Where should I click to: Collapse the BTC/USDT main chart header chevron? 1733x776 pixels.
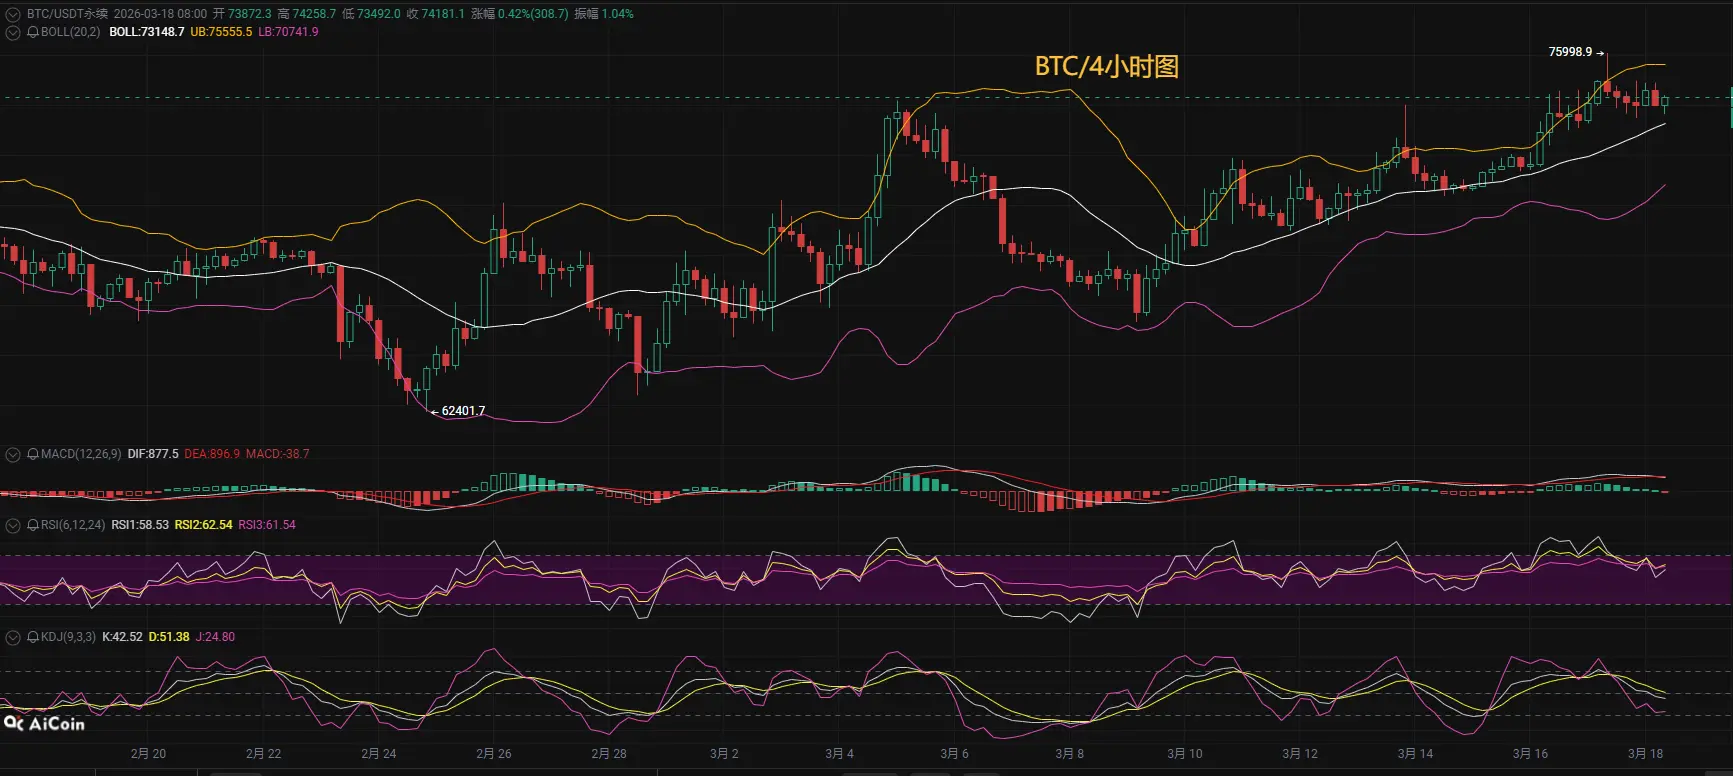coord(13,14)
